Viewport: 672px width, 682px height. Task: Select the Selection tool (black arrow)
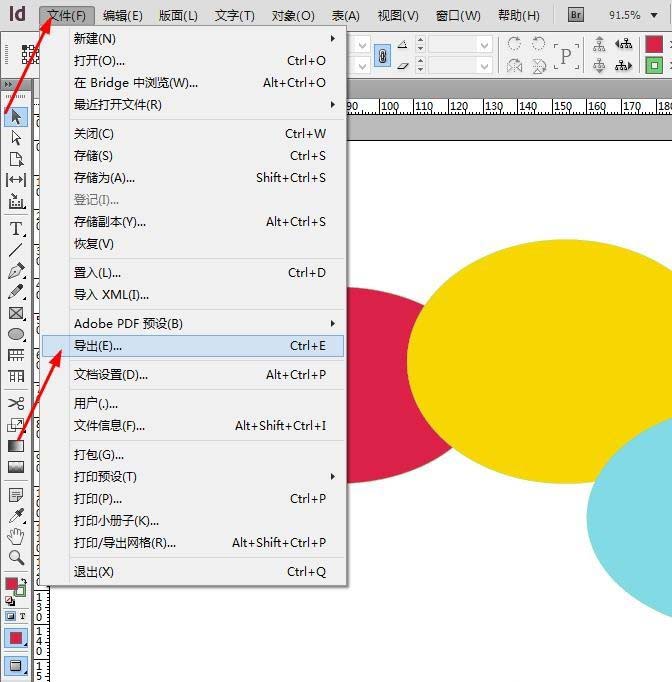click(x=16, y=117)
